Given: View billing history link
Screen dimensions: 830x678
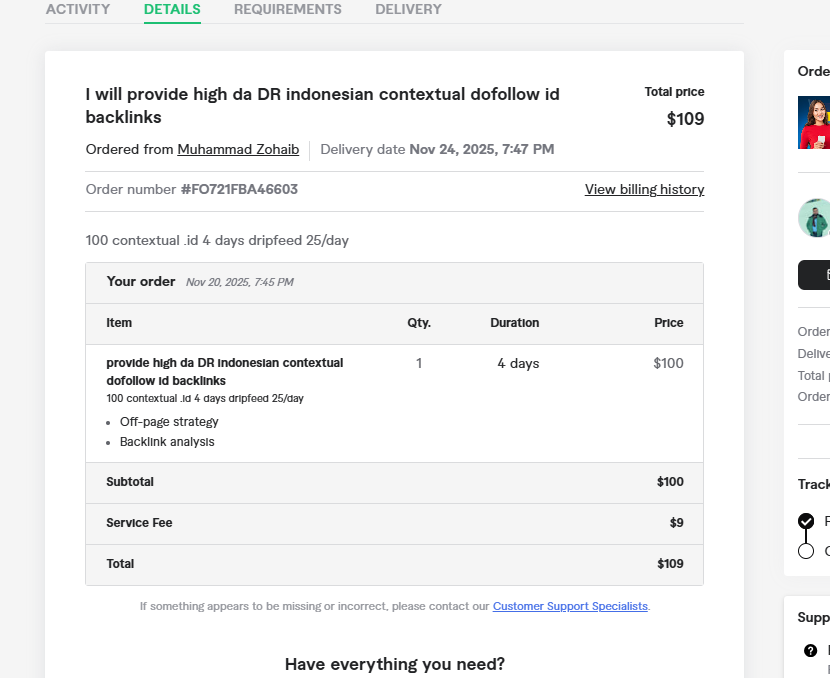Looking at the screenshot, I should pos(644,190).
